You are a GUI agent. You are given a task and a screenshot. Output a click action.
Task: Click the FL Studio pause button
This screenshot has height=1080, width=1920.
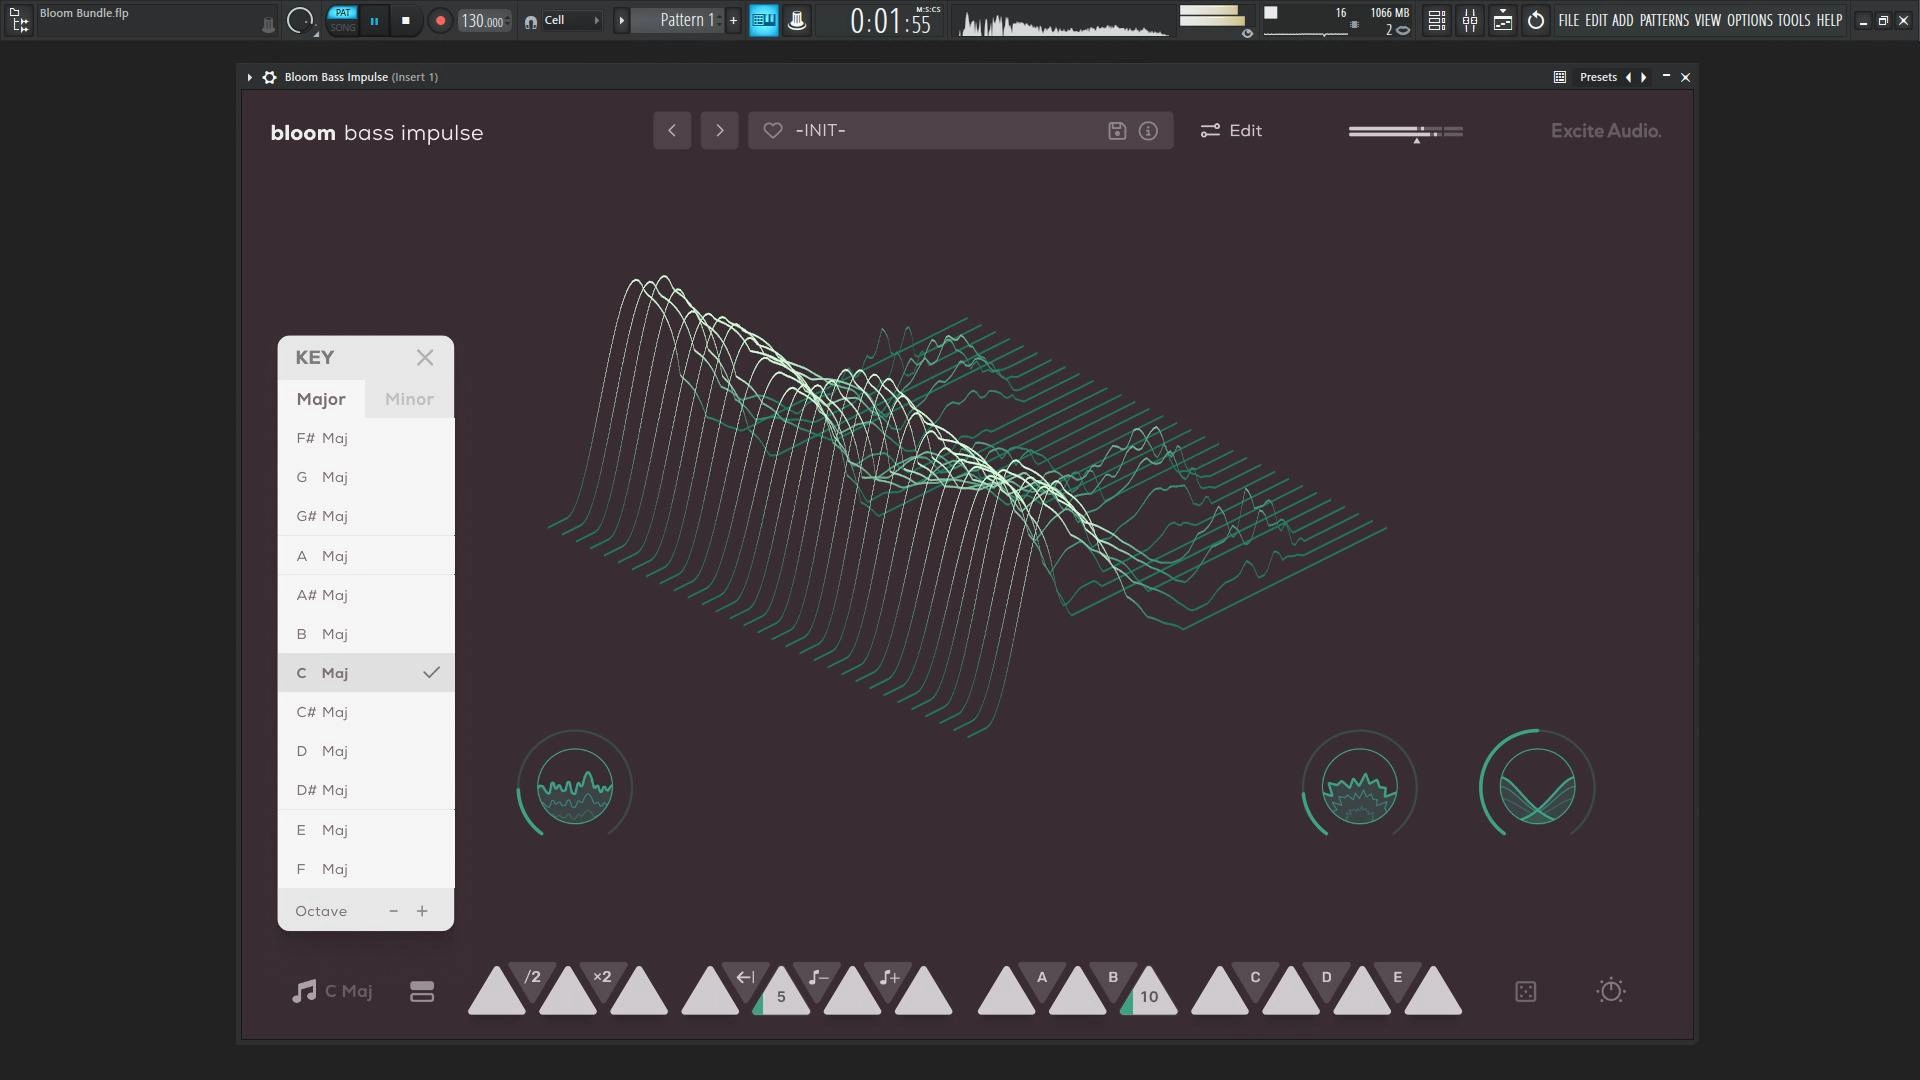(374, 20)
